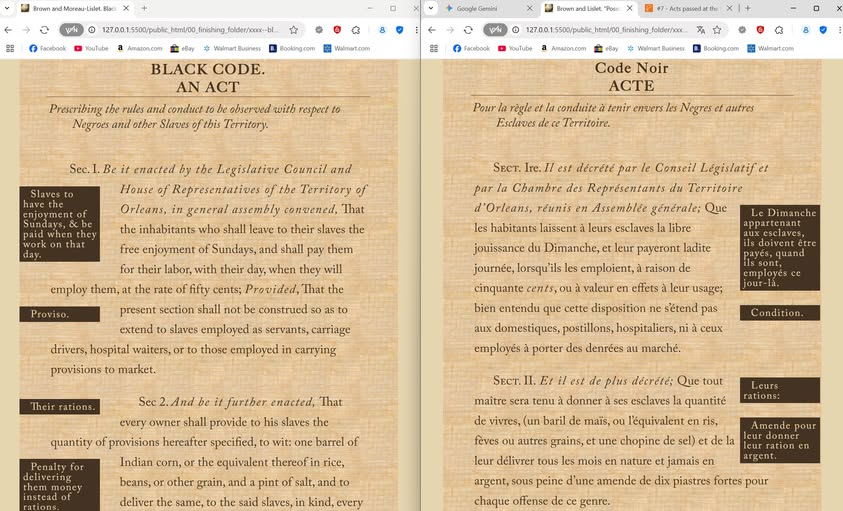Open Walmart.com bookmark in the left window
This screenshot has width=843, height=511.
[x=347, y=48]
